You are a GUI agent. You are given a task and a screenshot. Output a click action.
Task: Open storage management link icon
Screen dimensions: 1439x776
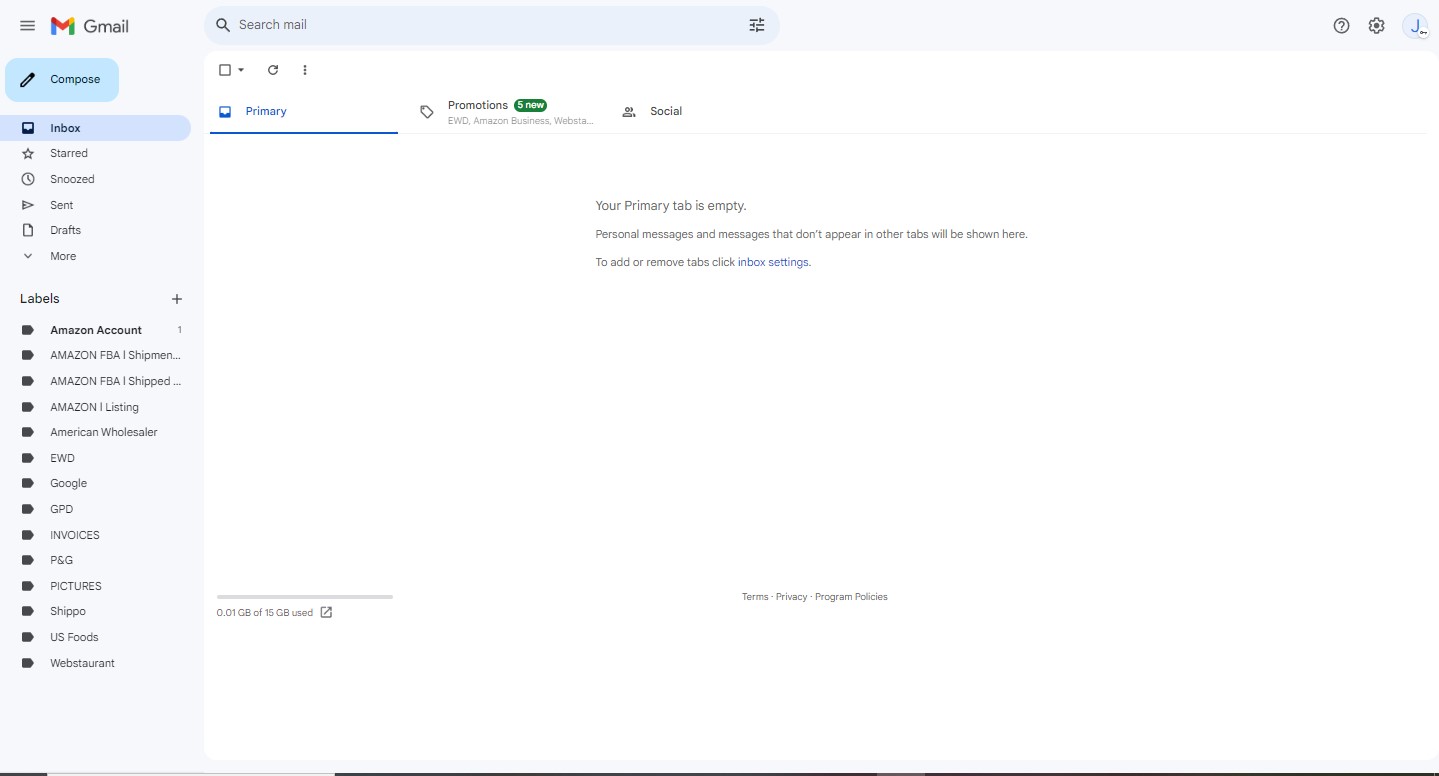click(326, 612)
